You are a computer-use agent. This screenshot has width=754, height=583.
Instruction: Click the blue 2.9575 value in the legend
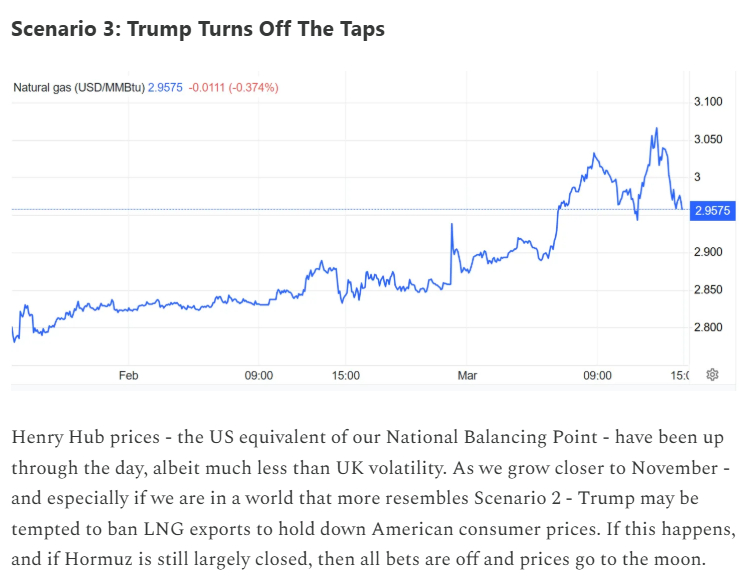[165, 88]
